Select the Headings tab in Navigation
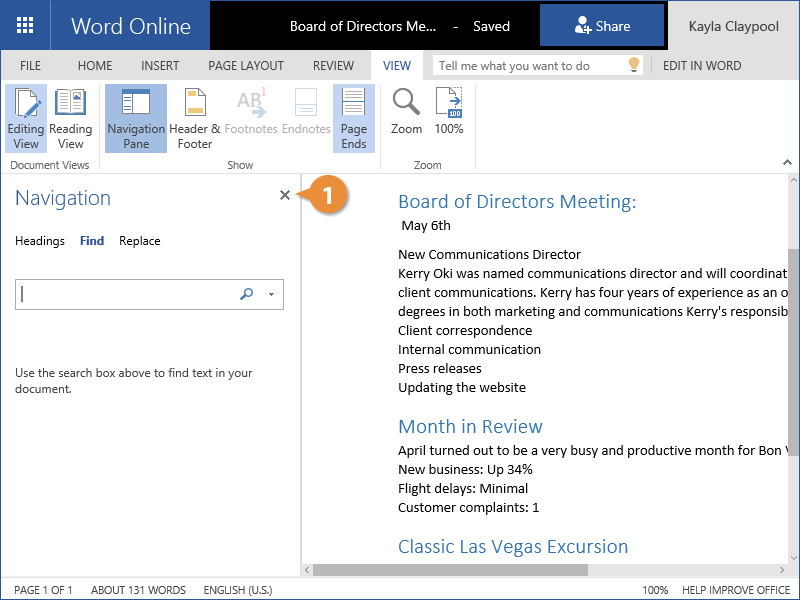The width and height of the screenshot is (800, 600). pyautogui.click(x=40, y=241)
